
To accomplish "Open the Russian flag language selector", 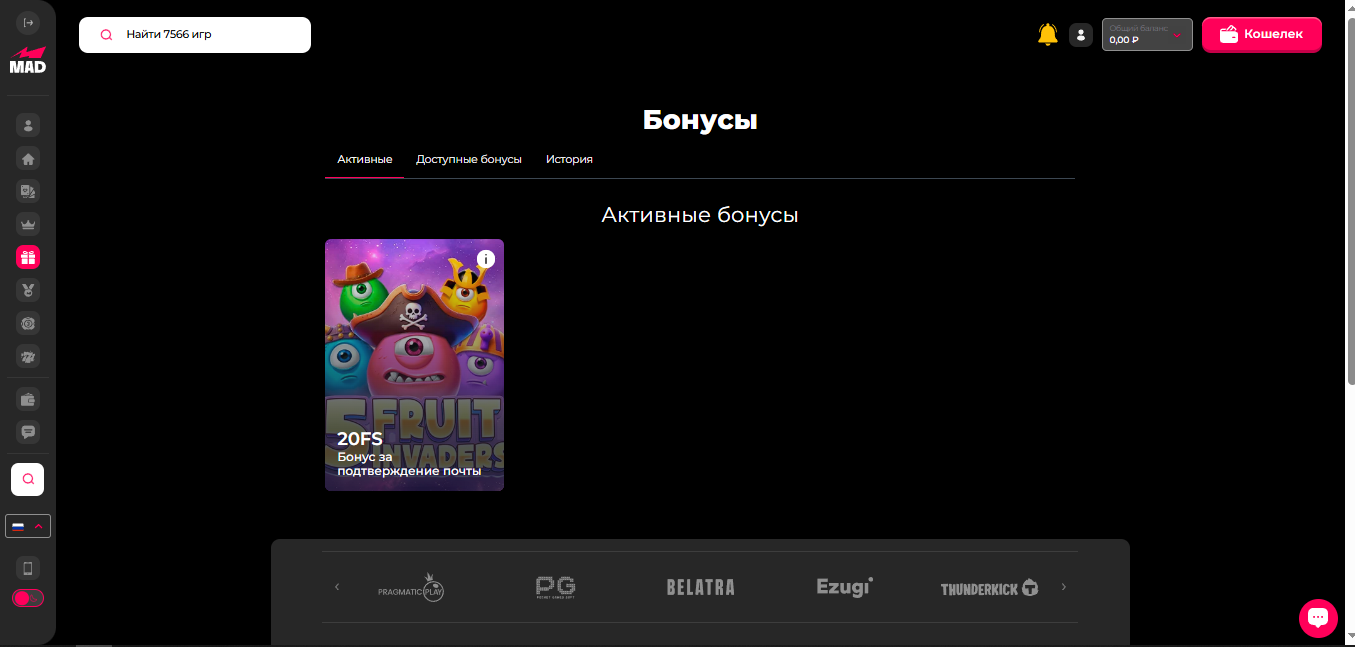I will point(28,526).
